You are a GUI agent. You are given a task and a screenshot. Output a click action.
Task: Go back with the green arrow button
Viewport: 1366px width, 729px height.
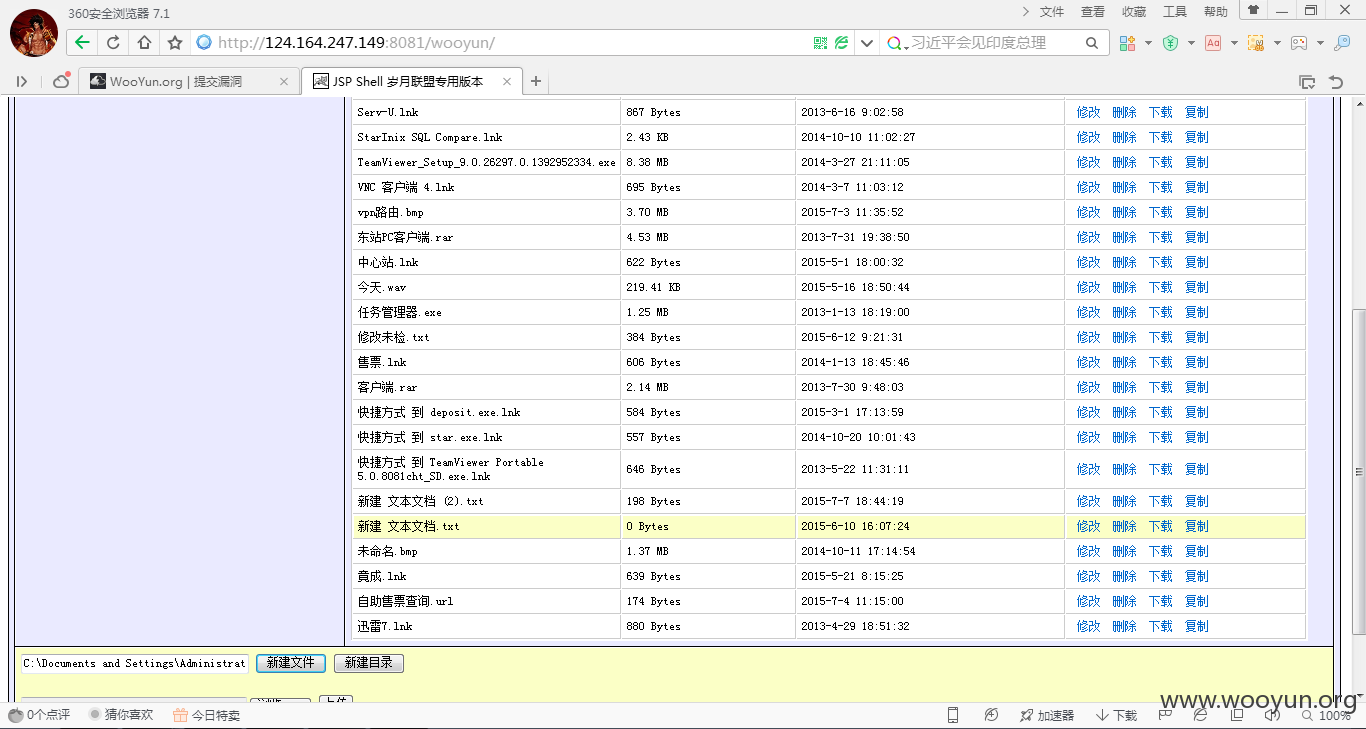point(82,43)
